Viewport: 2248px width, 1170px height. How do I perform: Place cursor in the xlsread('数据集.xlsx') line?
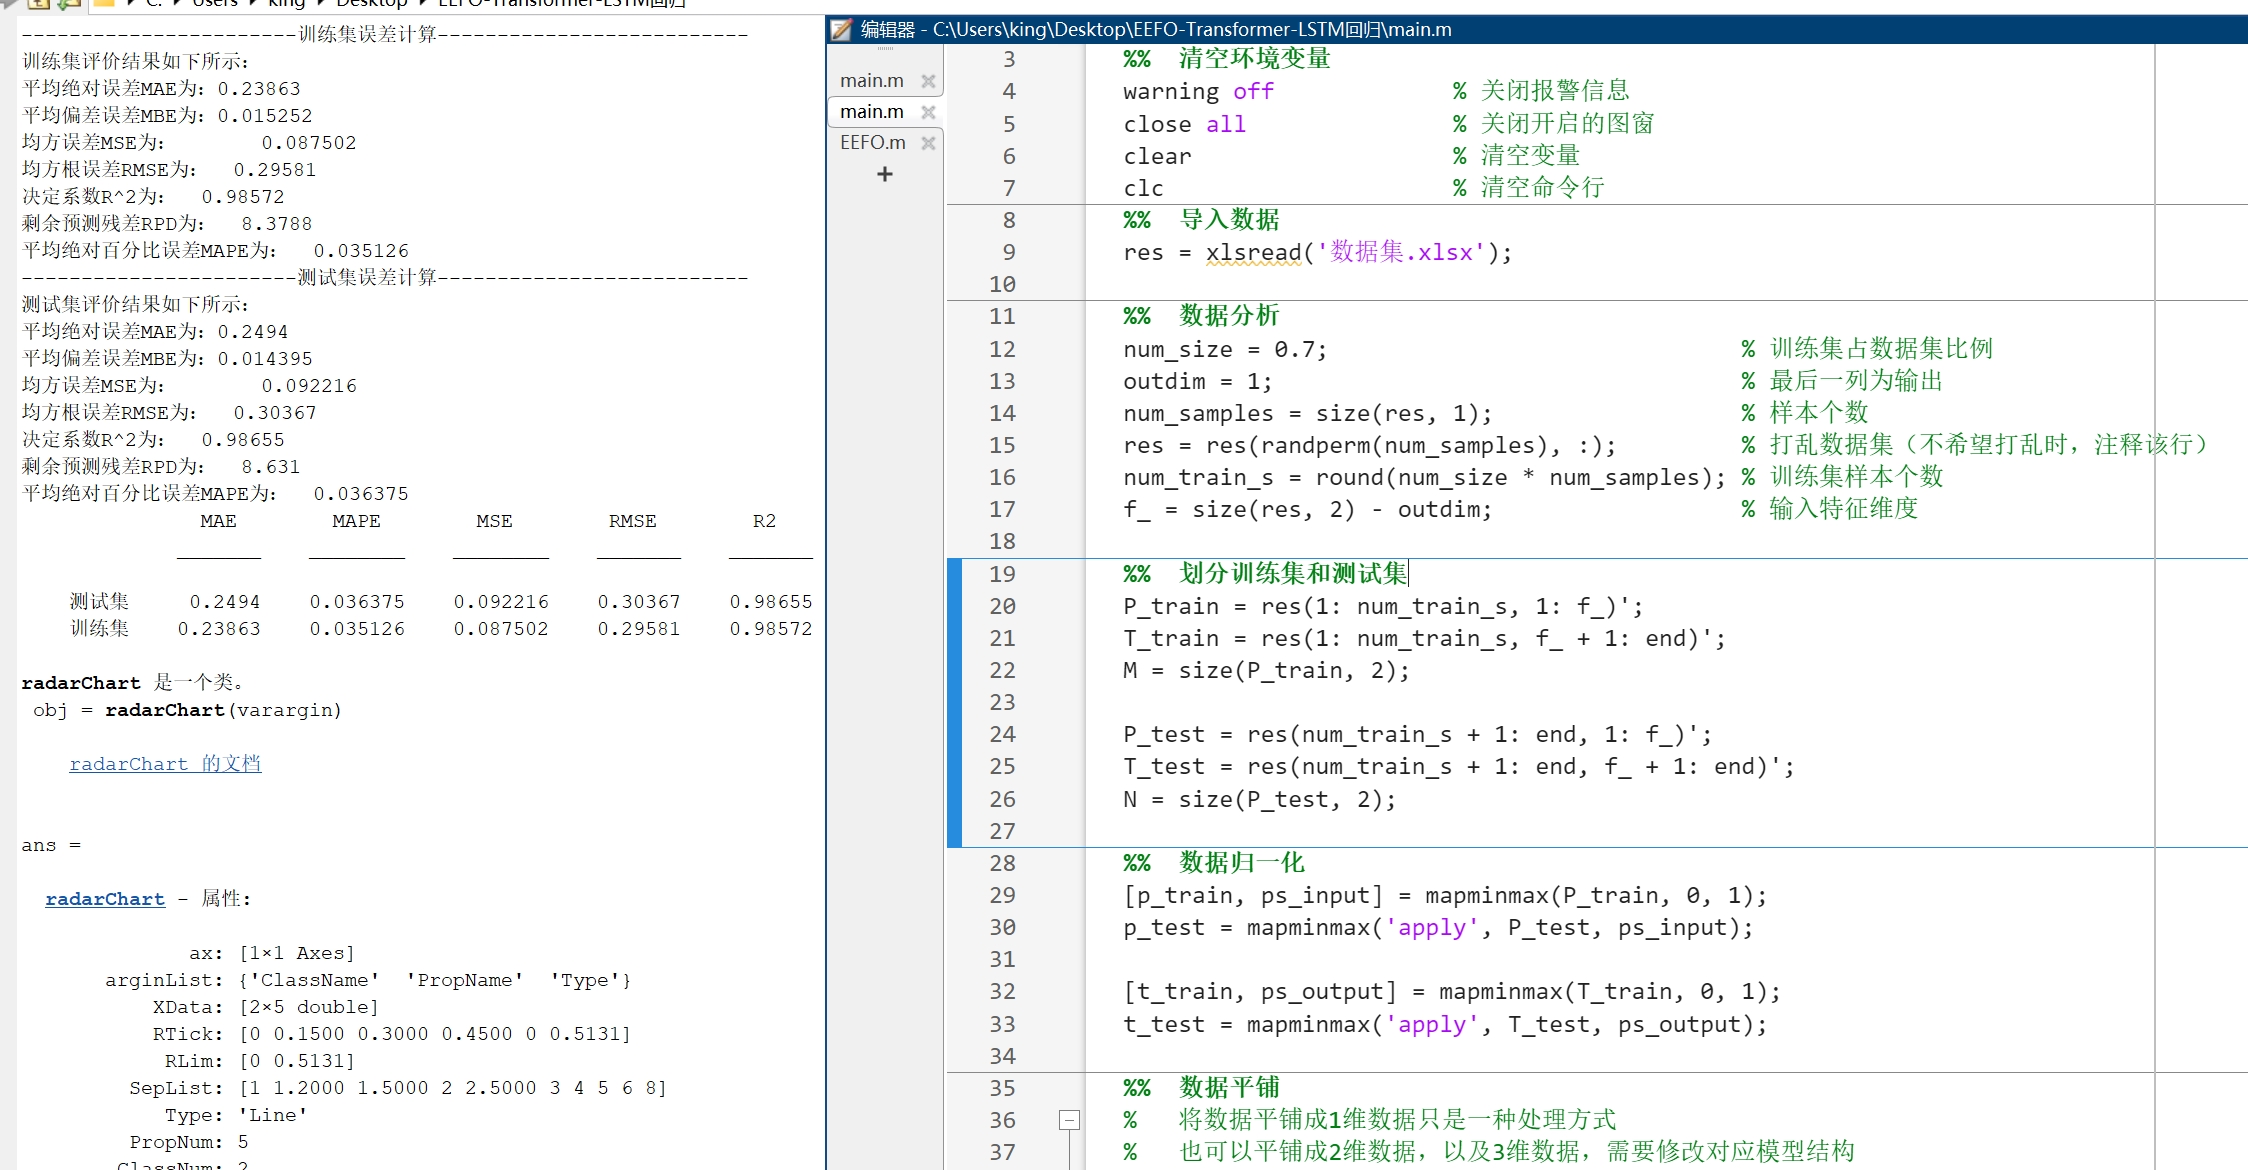(x=1317, y=252)
